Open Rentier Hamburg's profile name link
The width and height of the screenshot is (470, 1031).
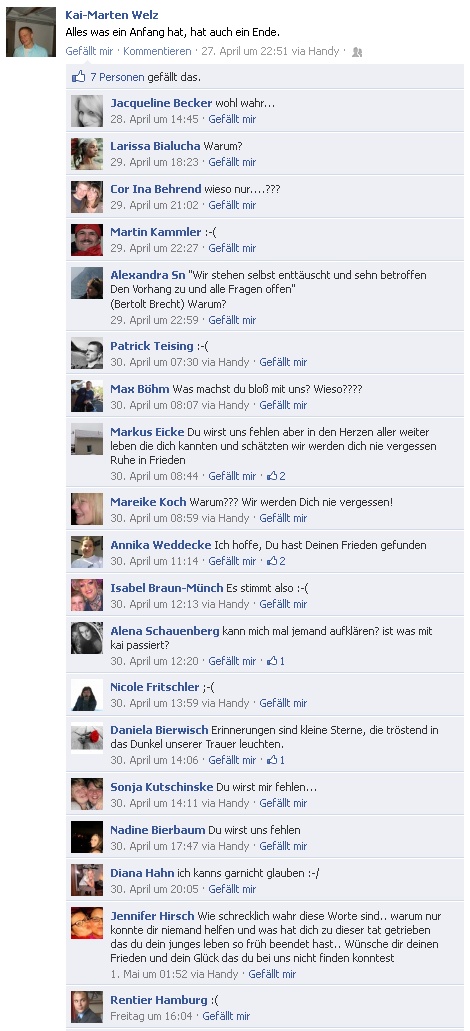(158, 1000)
